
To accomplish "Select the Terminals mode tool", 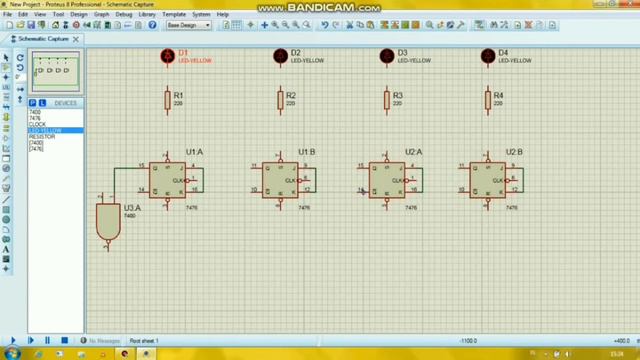I will pyautogui.click(x=6, y=128).
